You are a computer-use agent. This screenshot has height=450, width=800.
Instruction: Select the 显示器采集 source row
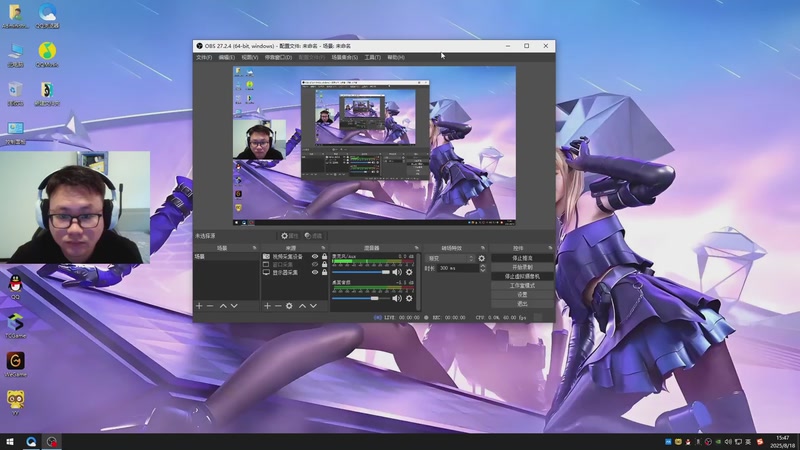point(295,272)
